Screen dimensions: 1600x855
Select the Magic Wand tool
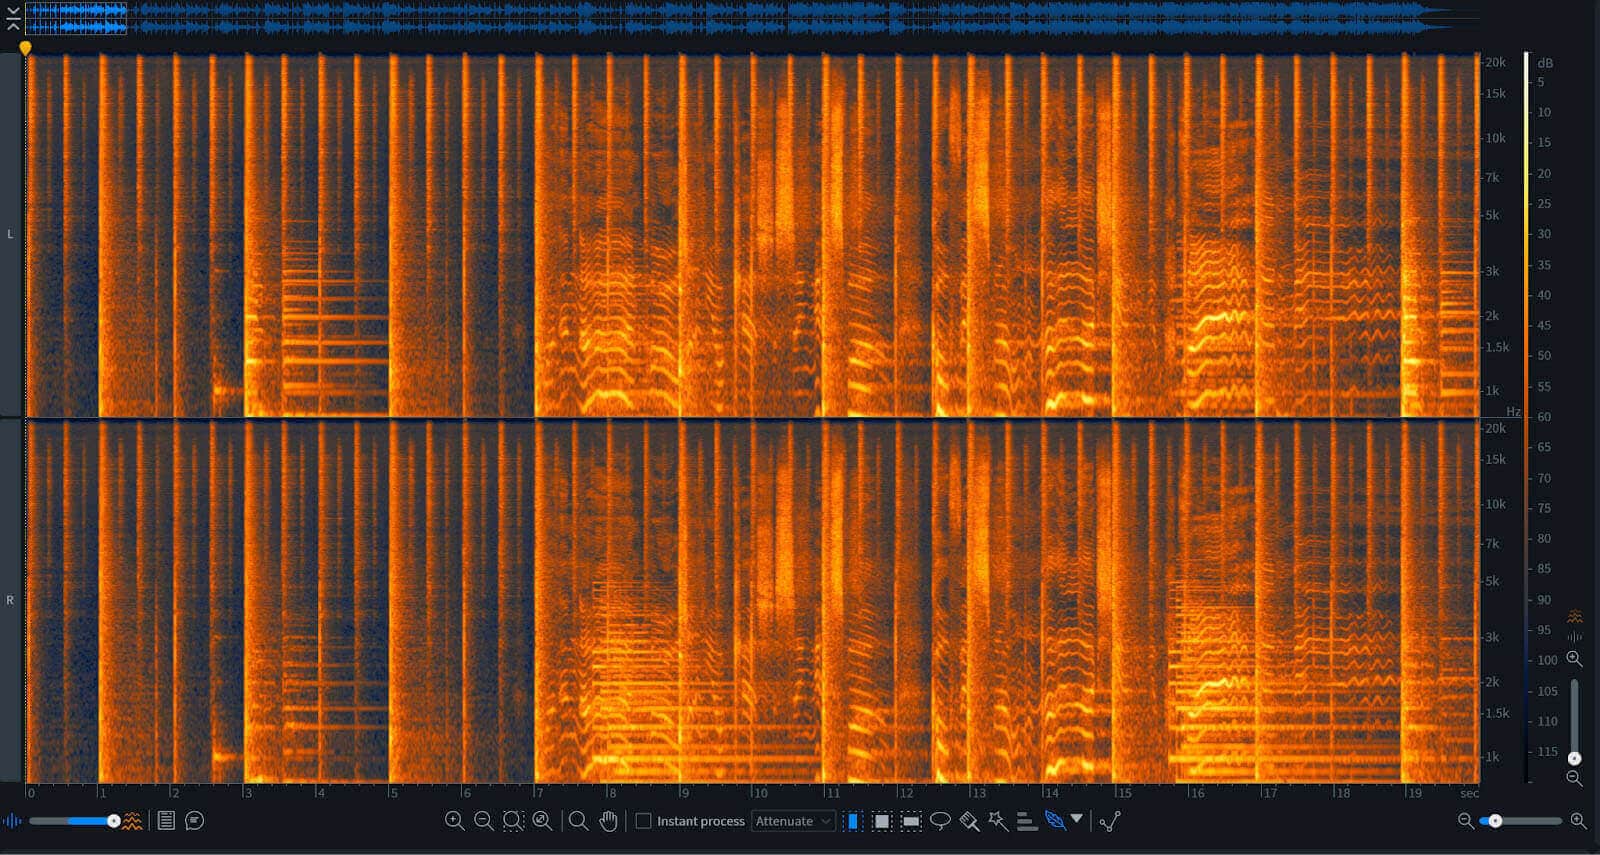998,821
